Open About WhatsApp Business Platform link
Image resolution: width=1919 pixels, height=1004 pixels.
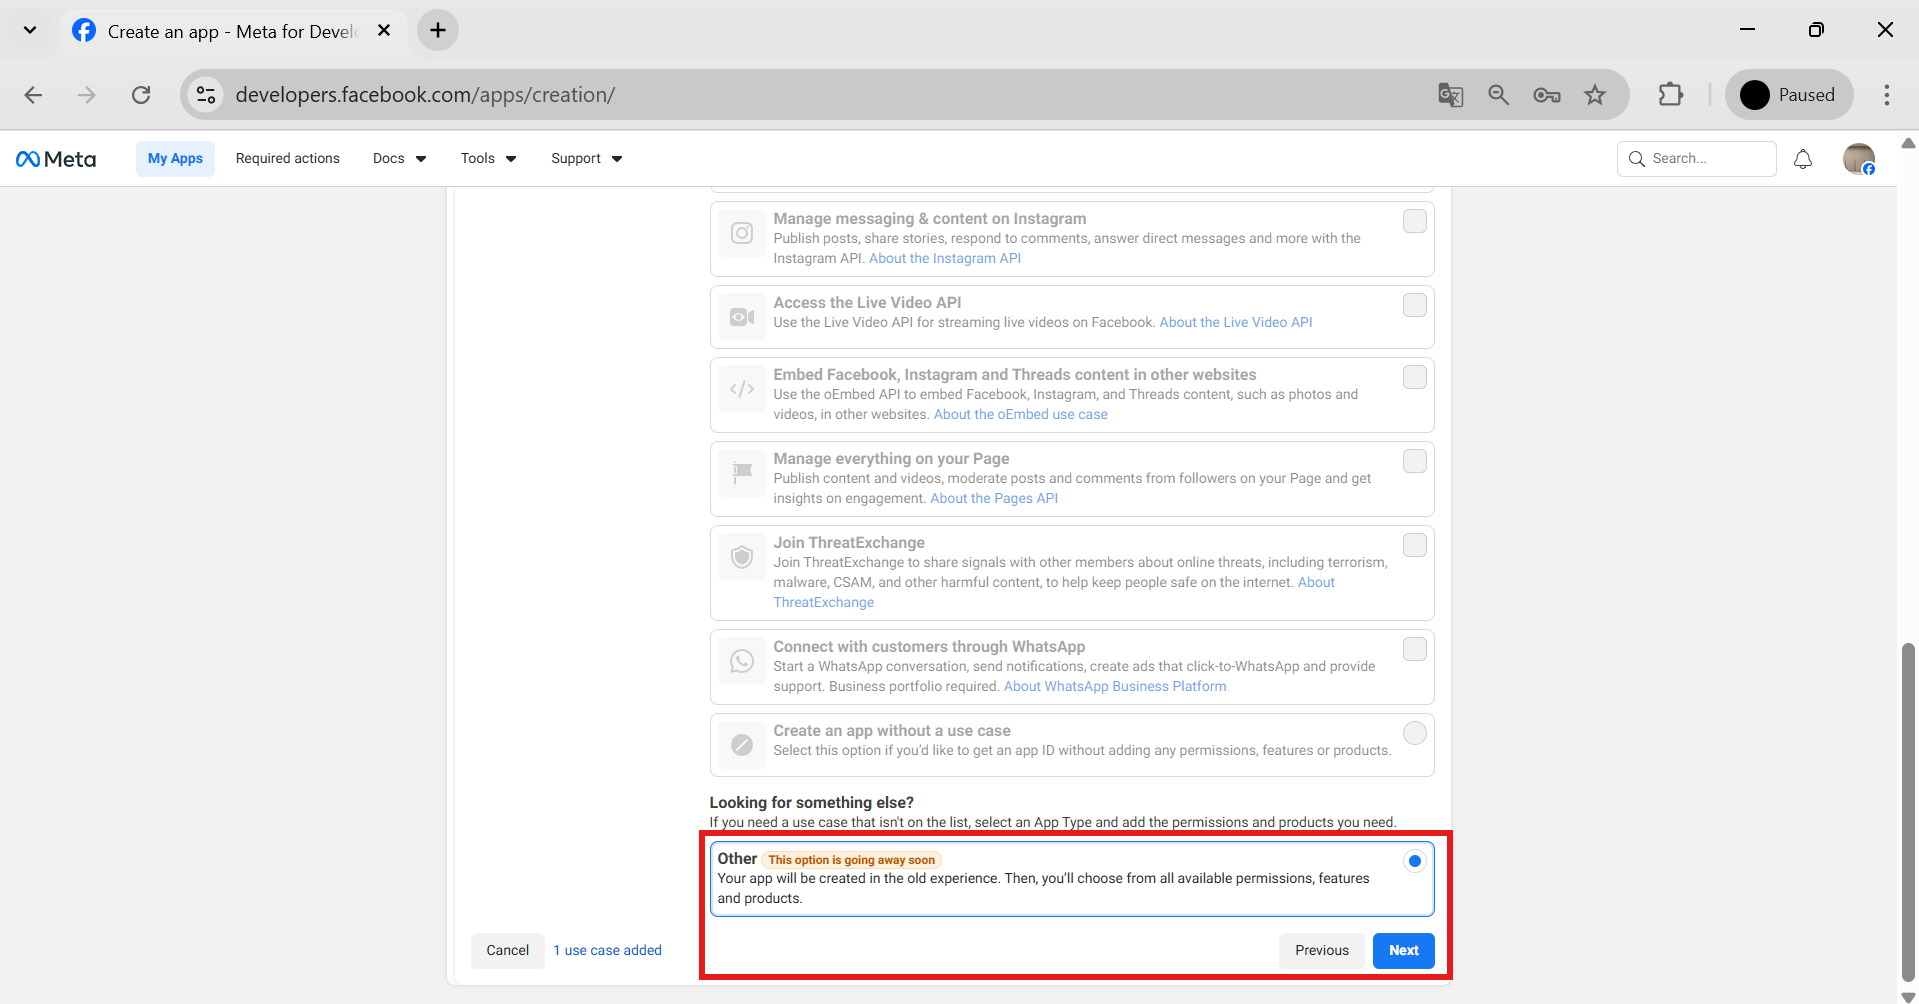click(x=1115, y=687)
